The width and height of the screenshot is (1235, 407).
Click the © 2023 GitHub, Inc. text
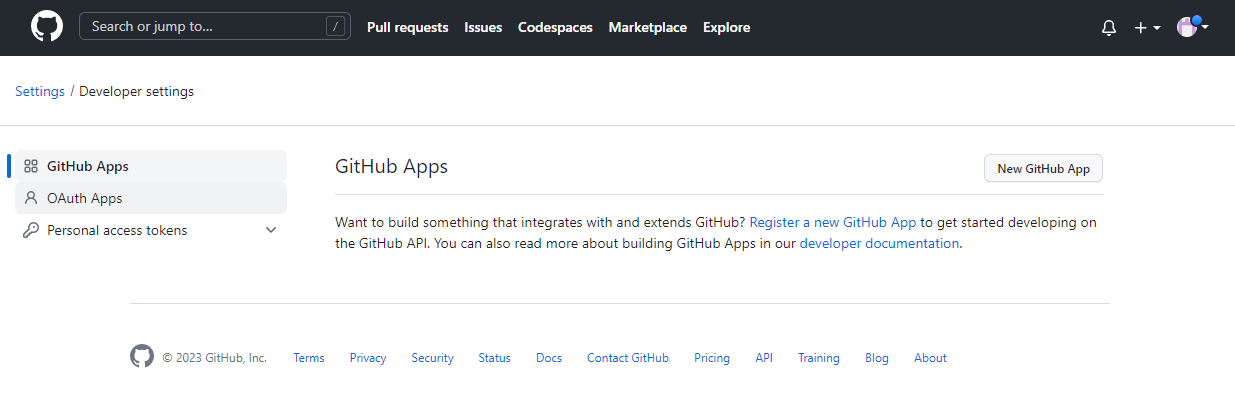coord(214,358)
